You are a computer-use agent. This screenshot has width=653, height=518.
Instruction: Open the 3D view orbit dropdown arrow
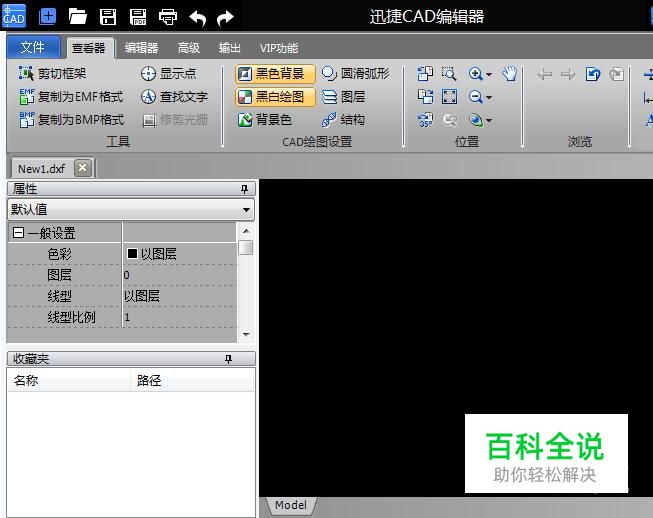click(x=489, y=121)
